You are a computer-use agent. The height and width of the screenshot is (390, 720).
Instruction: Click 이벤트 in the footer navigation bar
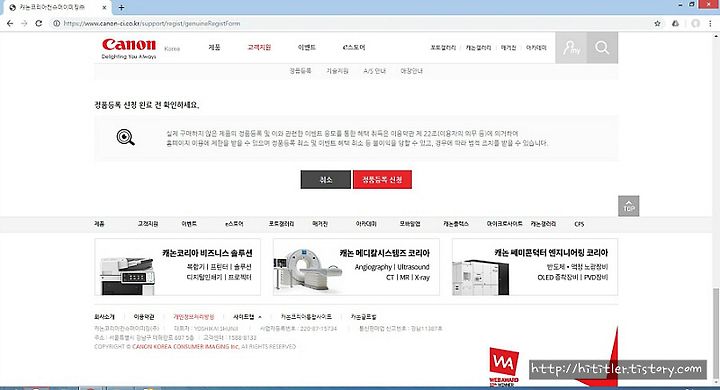click(189, 224)
